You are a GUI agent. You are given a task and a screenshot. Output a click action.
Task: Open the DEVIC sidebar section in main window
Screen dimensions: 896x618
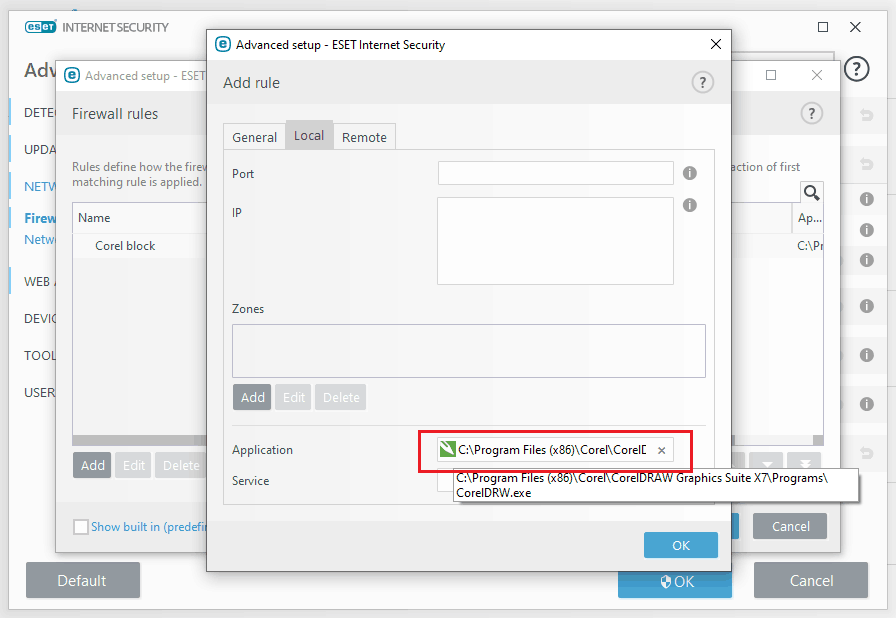click(39, 318)
